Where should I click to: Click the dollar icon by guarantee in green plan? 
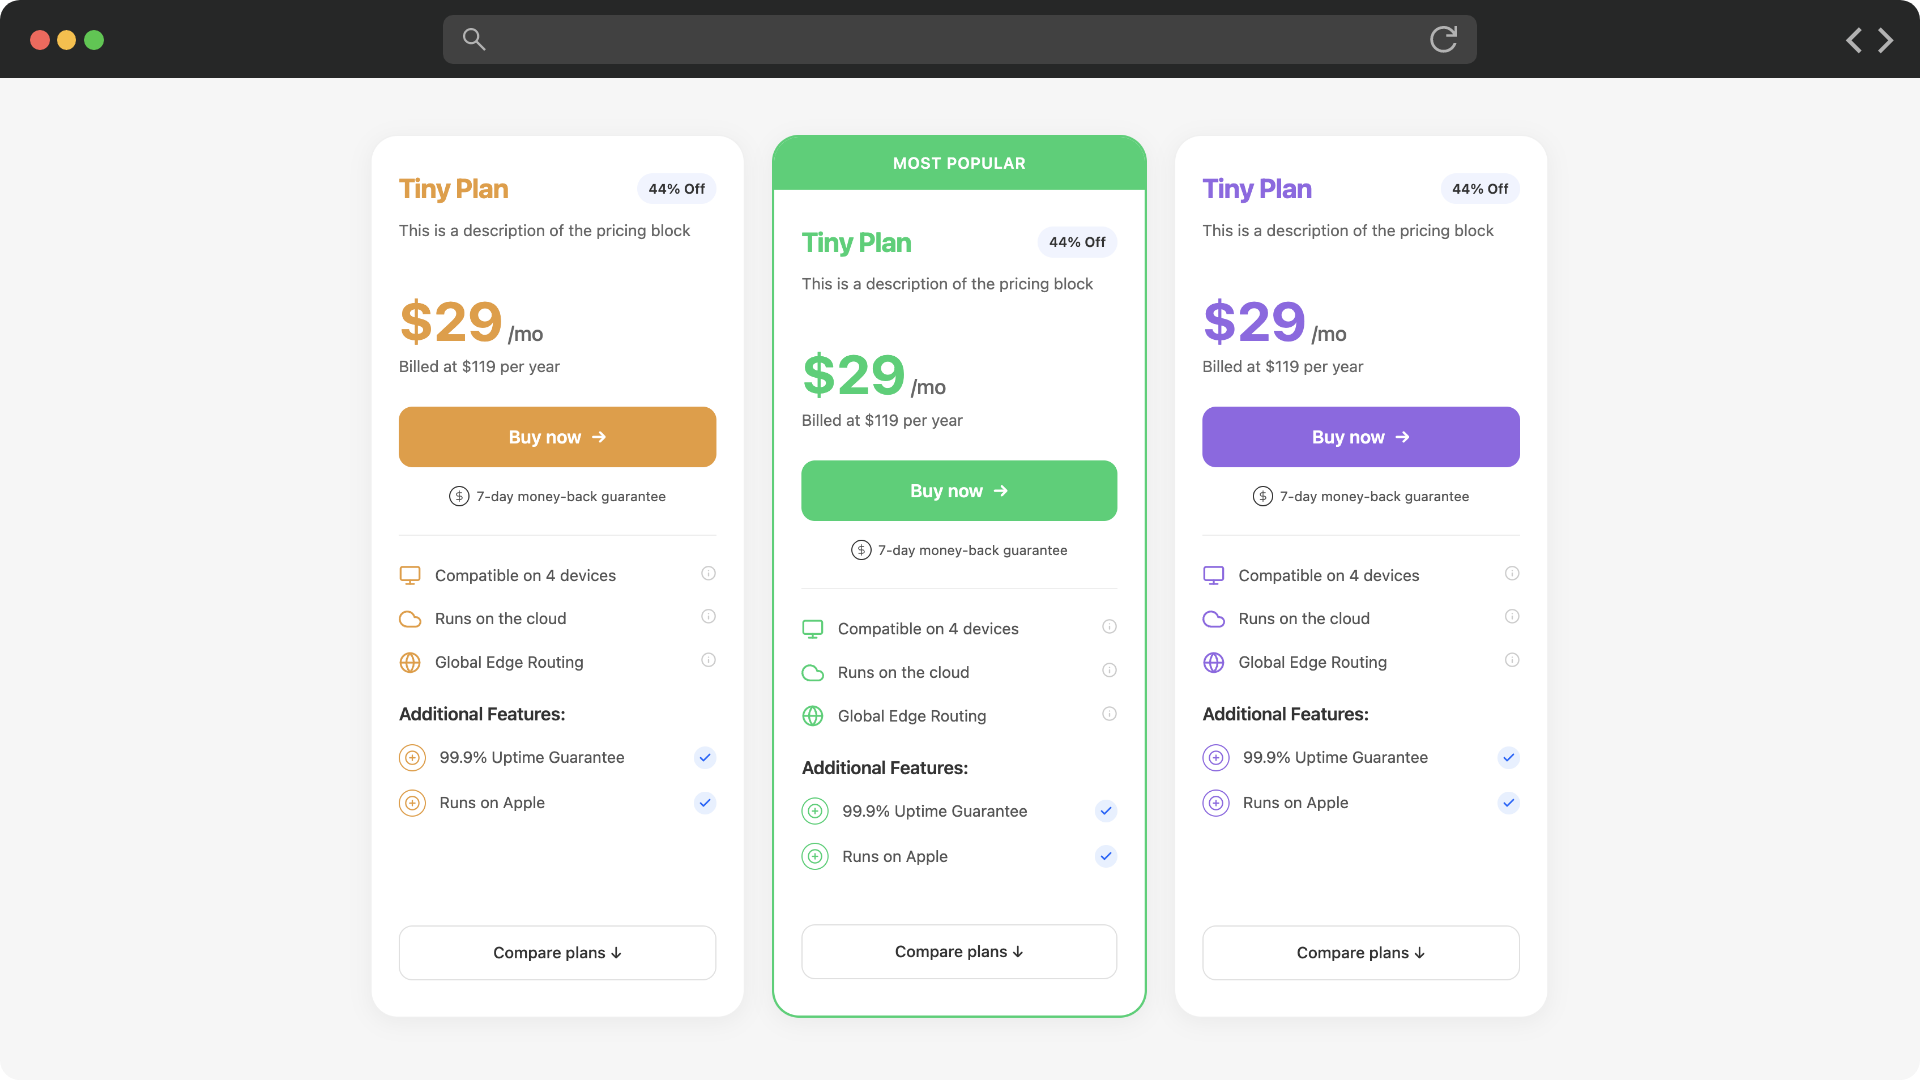tap(861, 550)
